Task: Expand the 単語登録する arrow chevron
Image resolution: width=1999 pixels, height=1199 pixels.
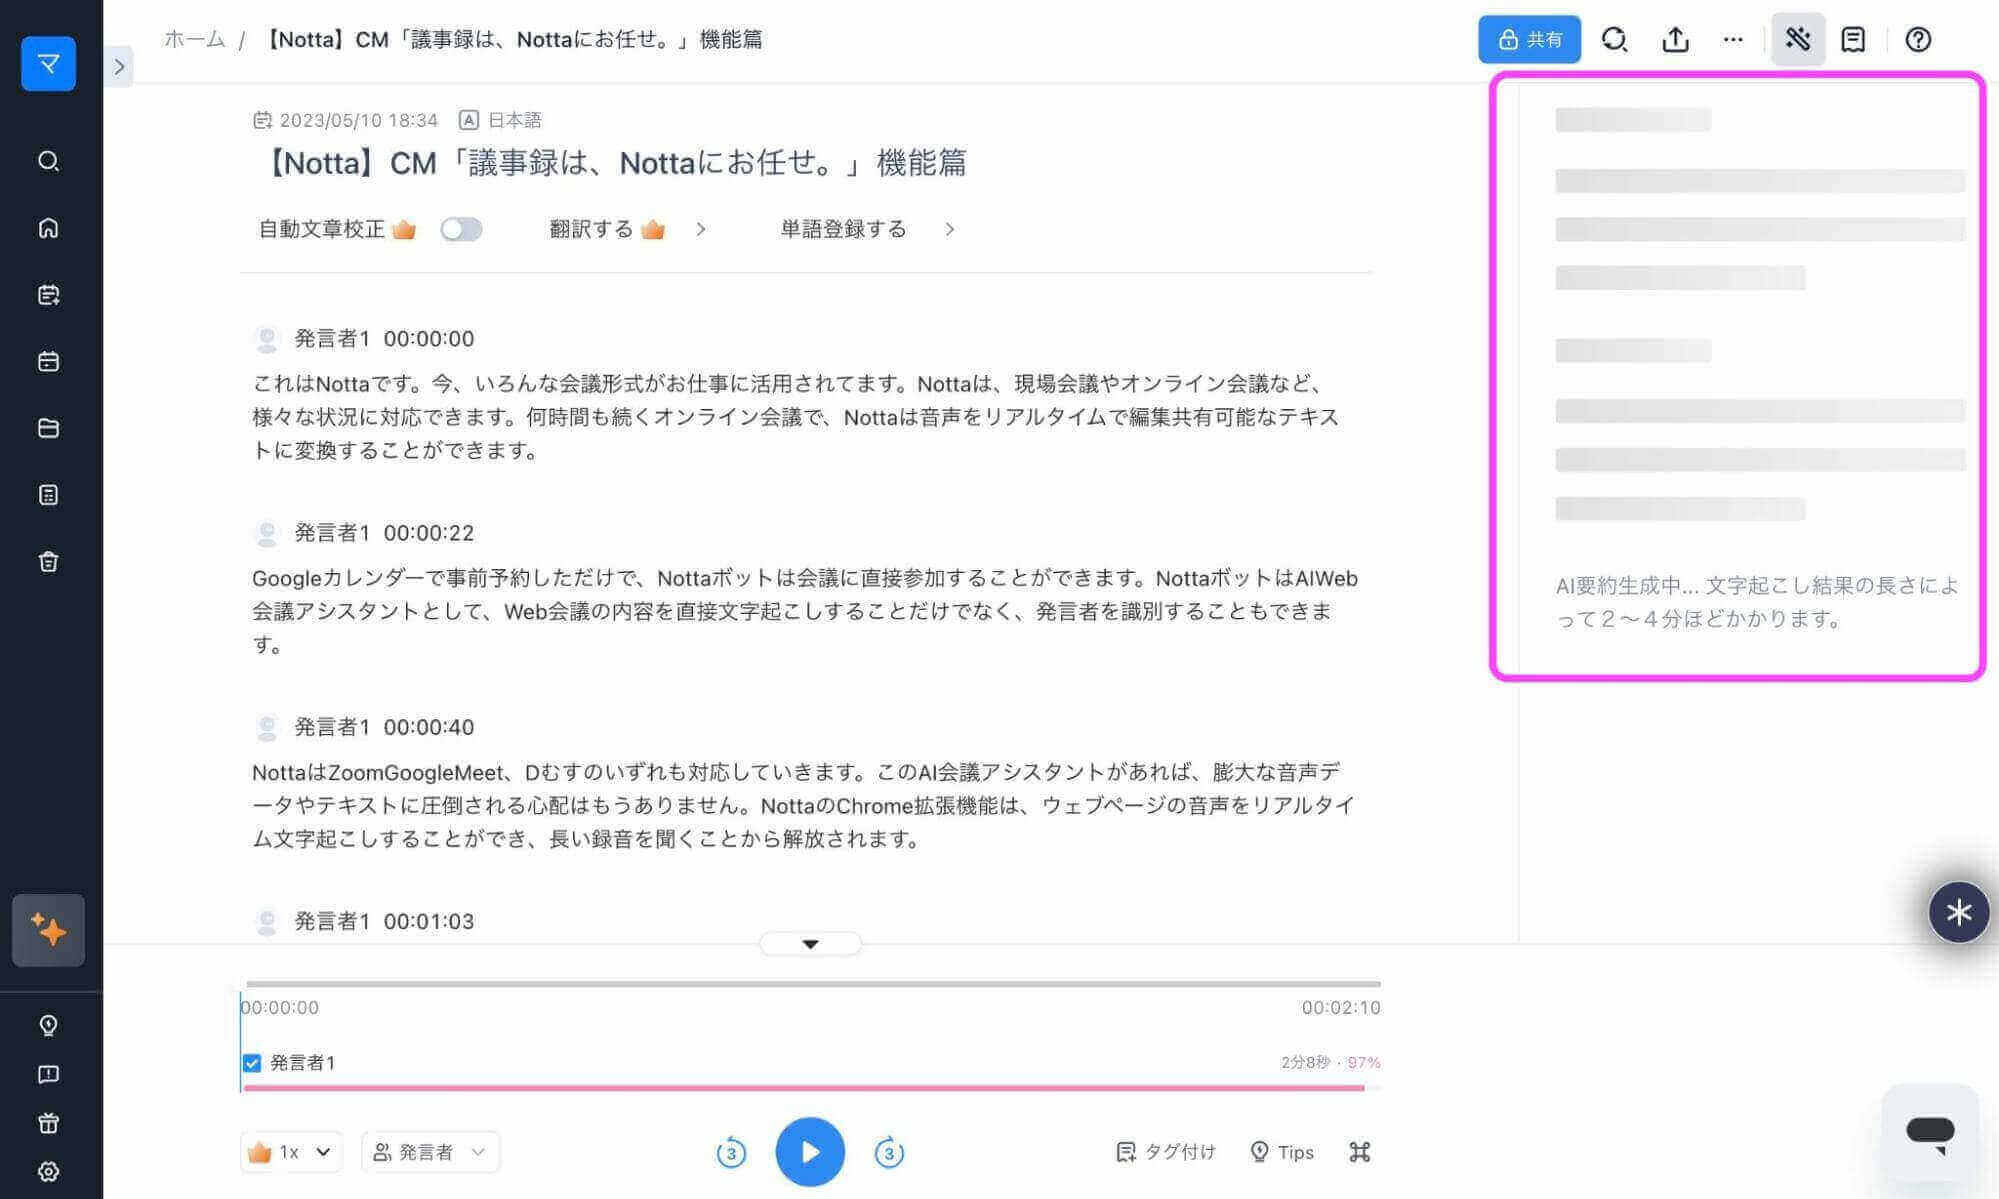Action: coord(950,229)
